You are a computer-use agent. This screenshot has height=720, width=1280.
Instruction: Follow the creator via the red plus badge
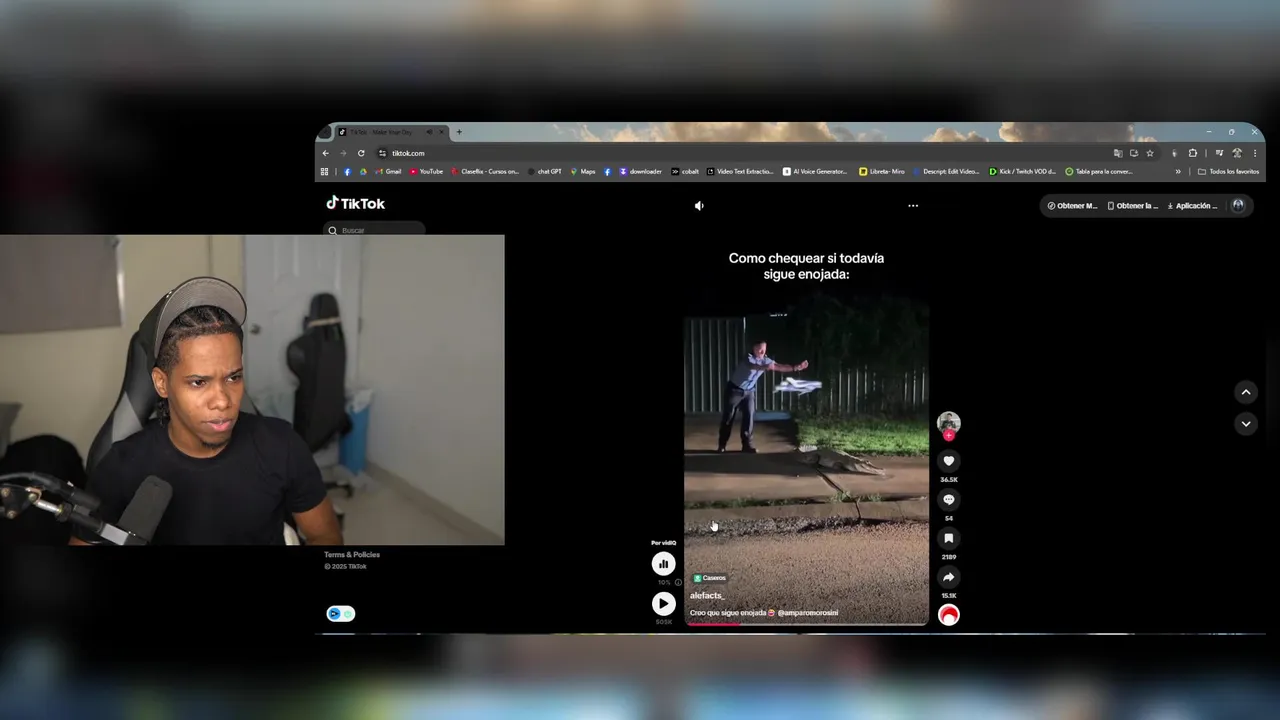click(949, 435)
